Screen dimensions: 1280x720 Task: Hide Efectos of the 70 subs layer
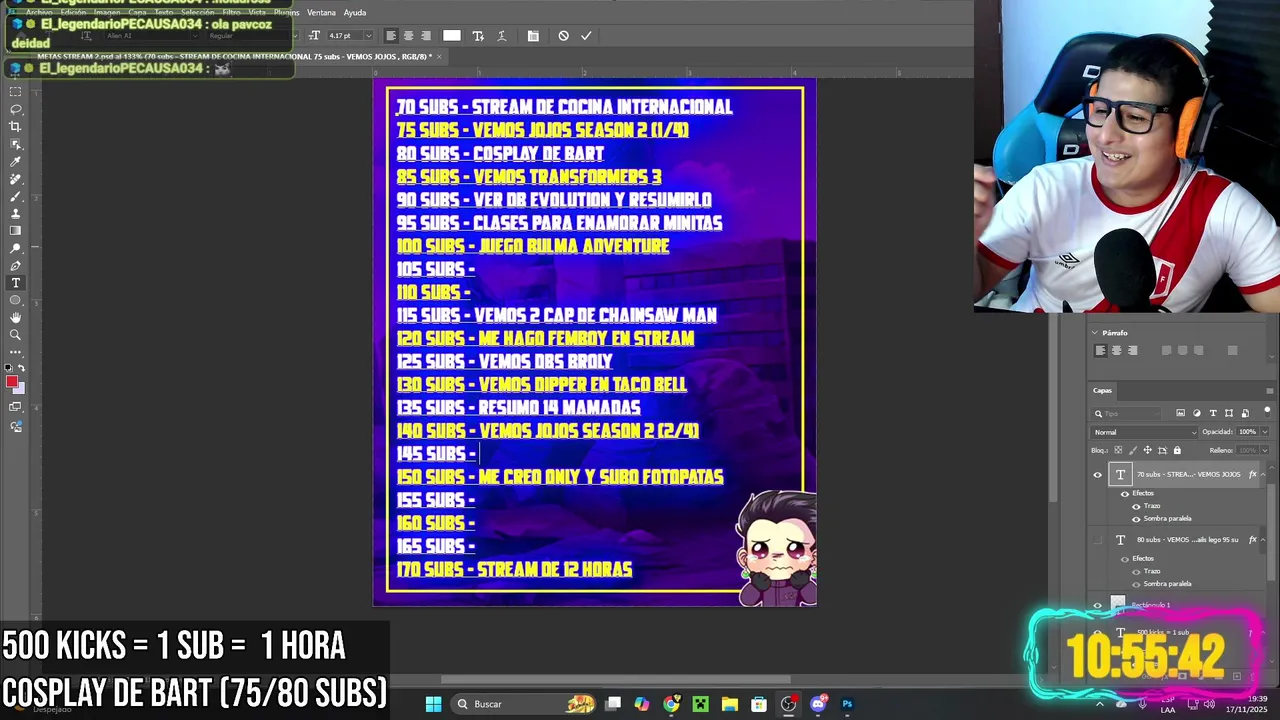[1125, 494]
